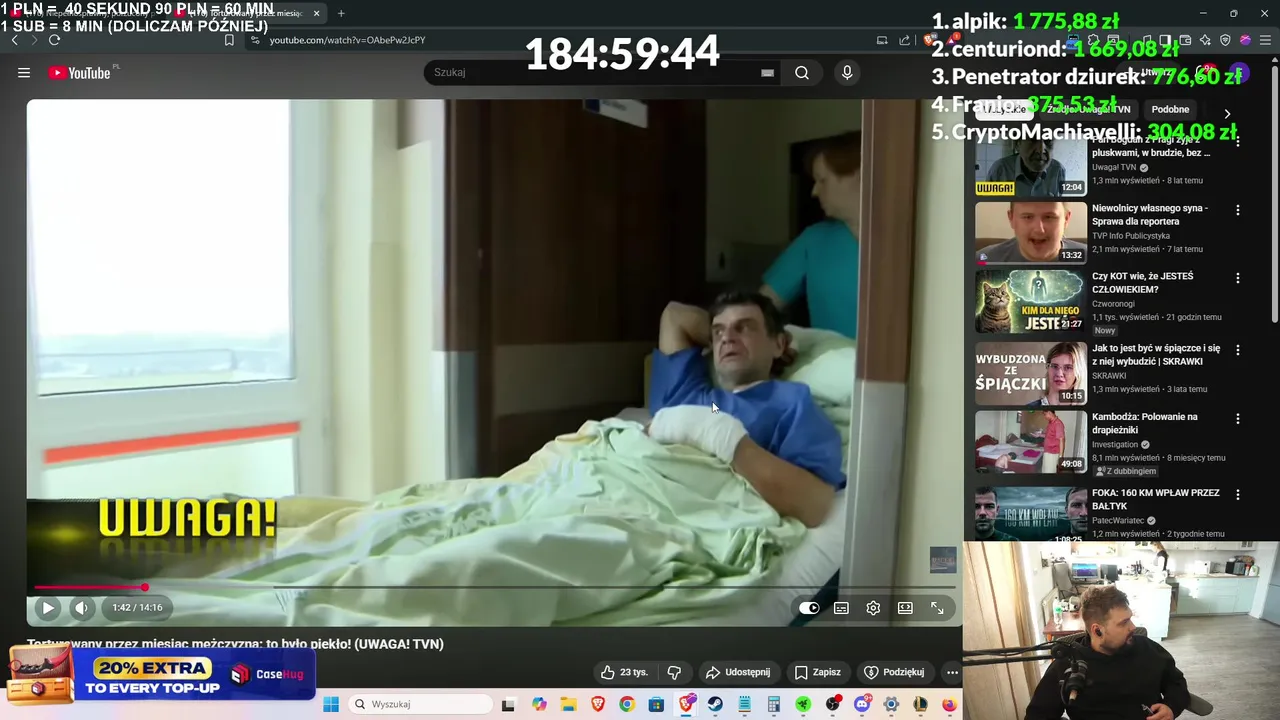Switch the player to theater mode

coord(905,608)
